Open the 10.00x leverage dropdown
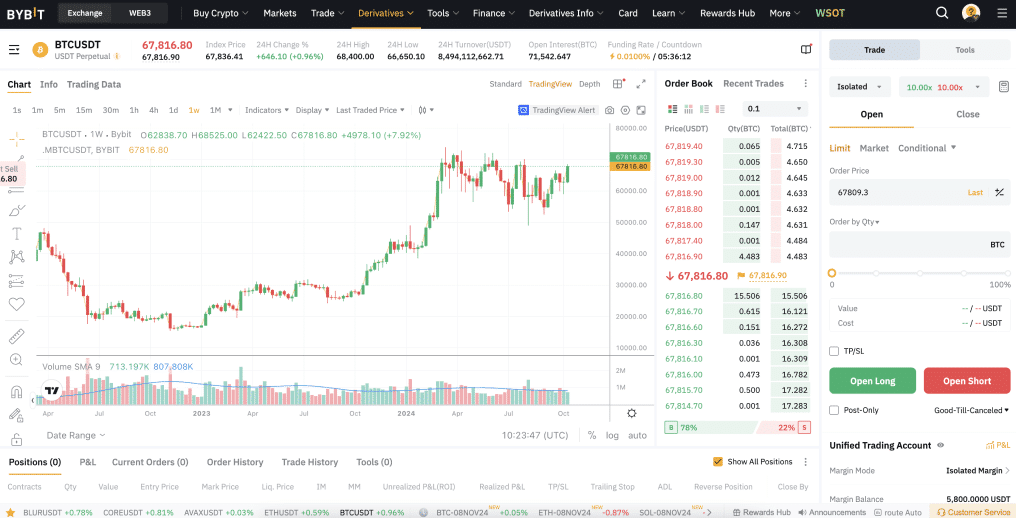The height and width of the screenshot is (518, 1016). pos(943,87)
